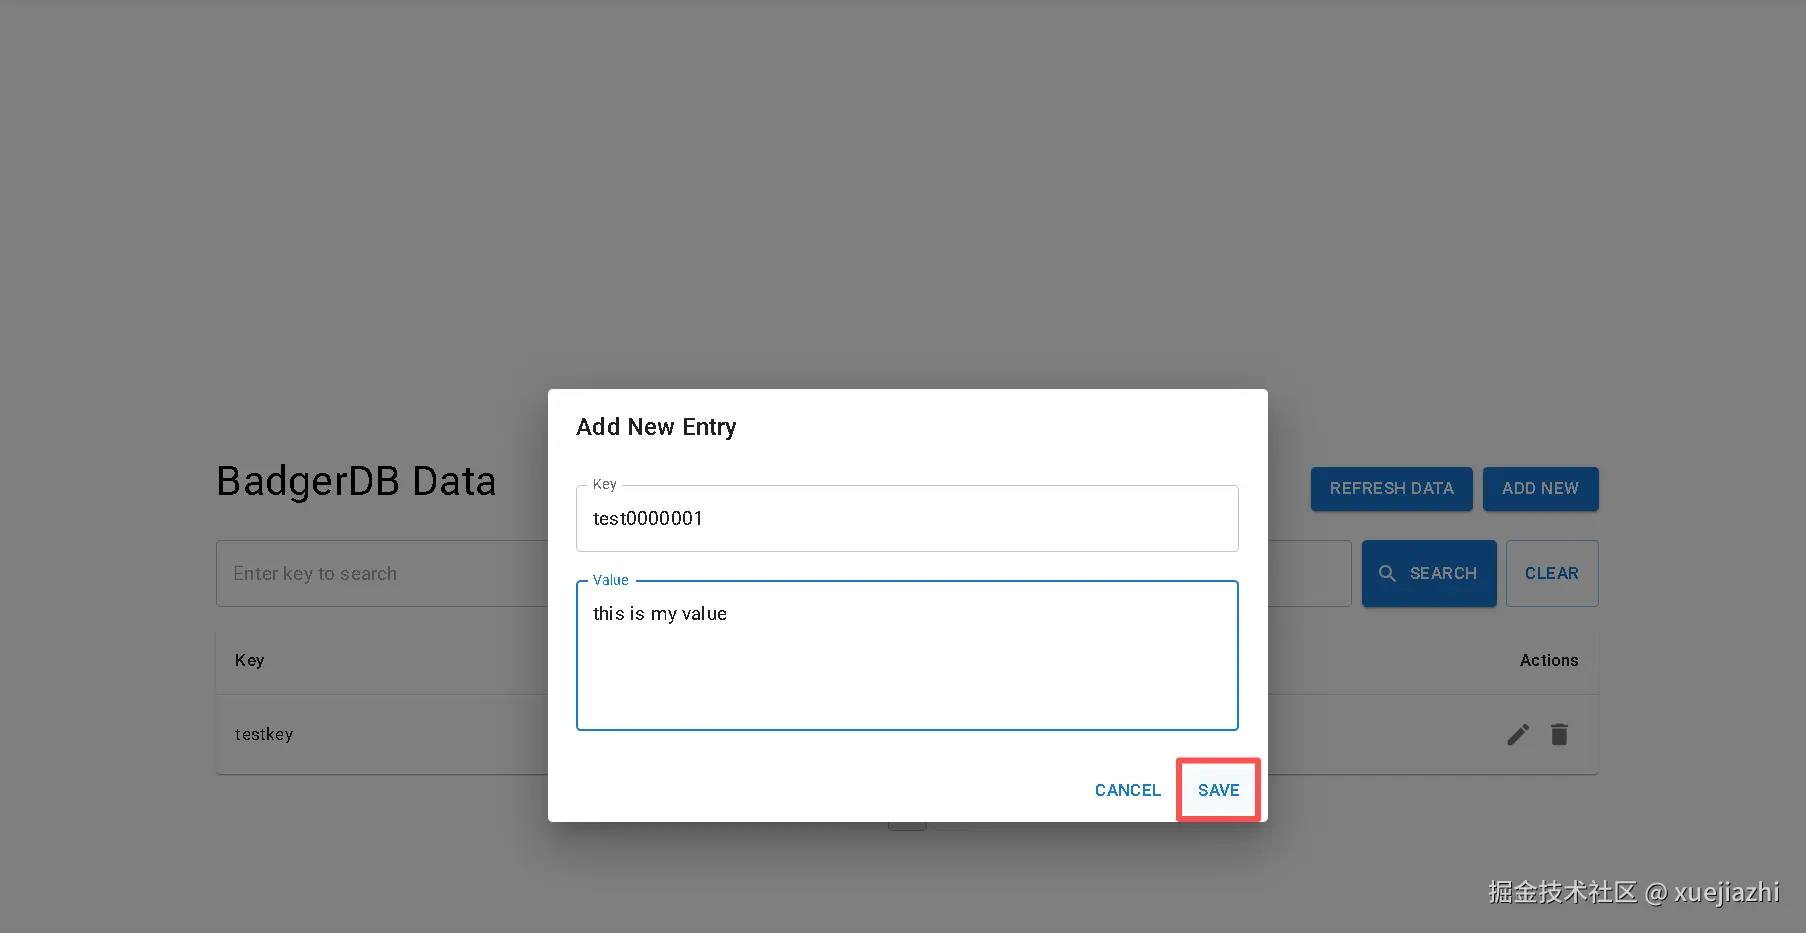This screenshot has width=1806, height=933.
Task: Cancel the Add New Entry dialog
Action: pyautogui.click(x=1127, y=790)
